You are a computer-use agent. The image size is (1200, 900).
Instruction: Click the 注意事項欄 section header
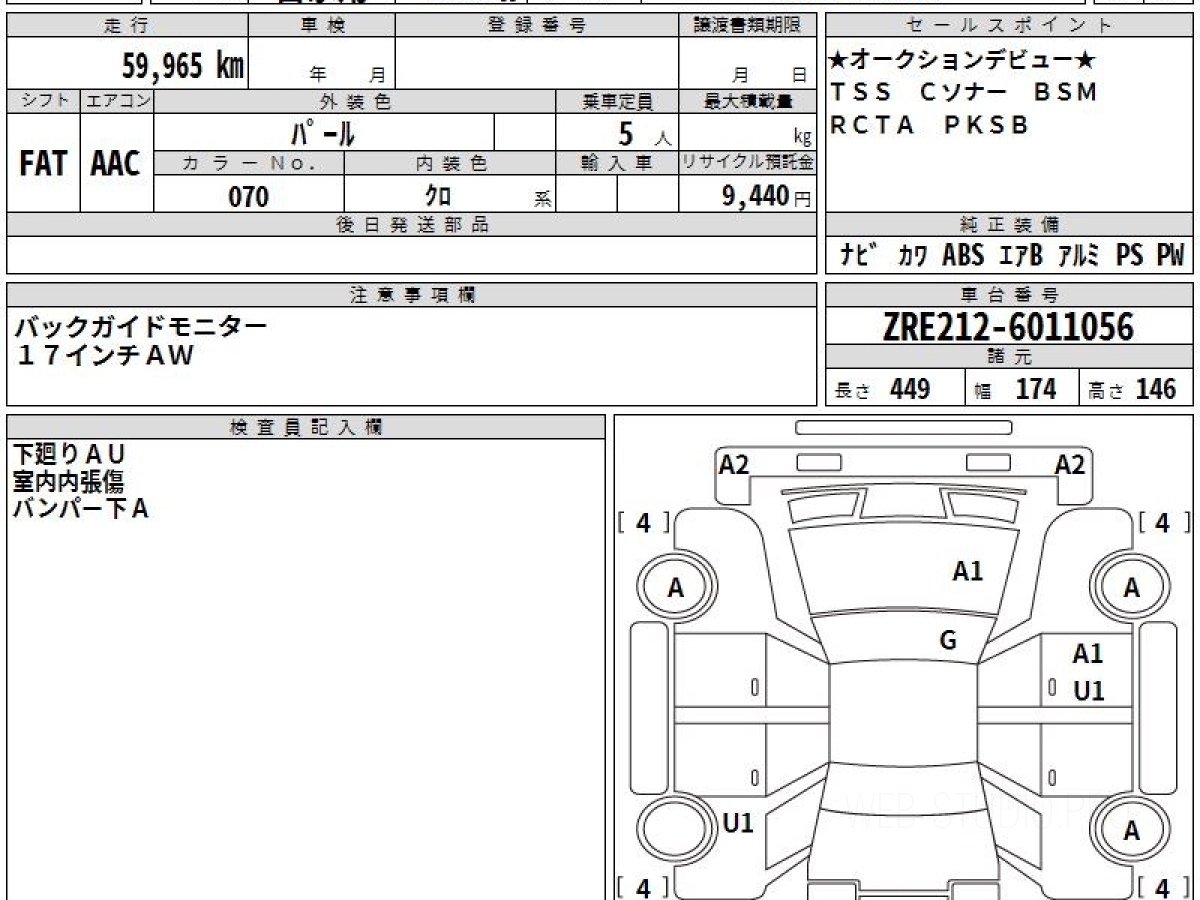point(412,295)
